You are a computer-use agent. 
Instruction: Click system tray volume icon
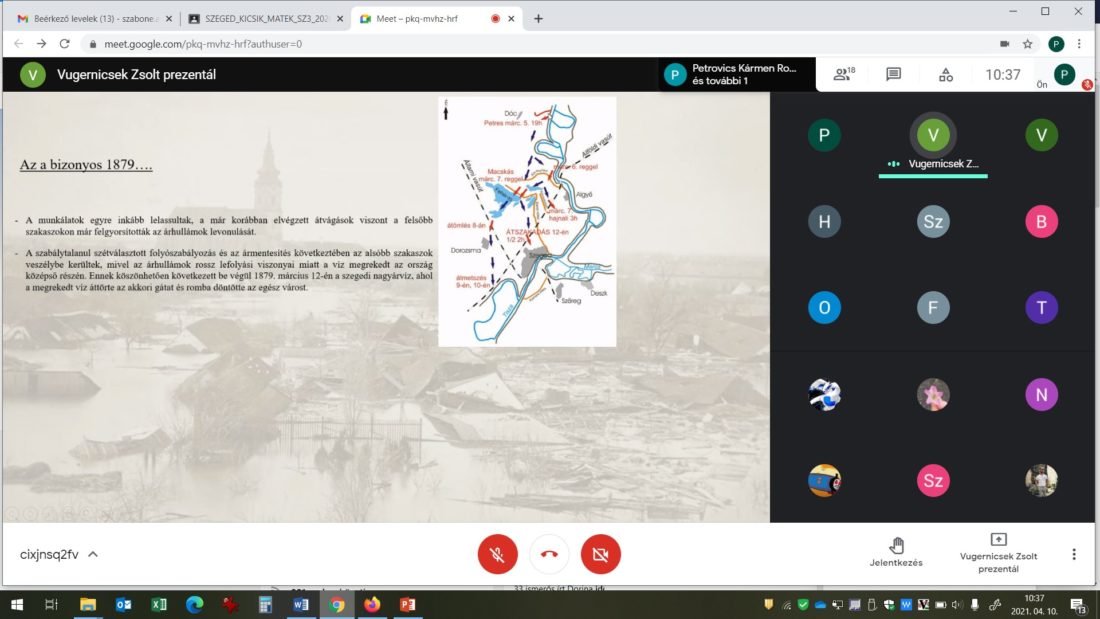coord(957,604)
